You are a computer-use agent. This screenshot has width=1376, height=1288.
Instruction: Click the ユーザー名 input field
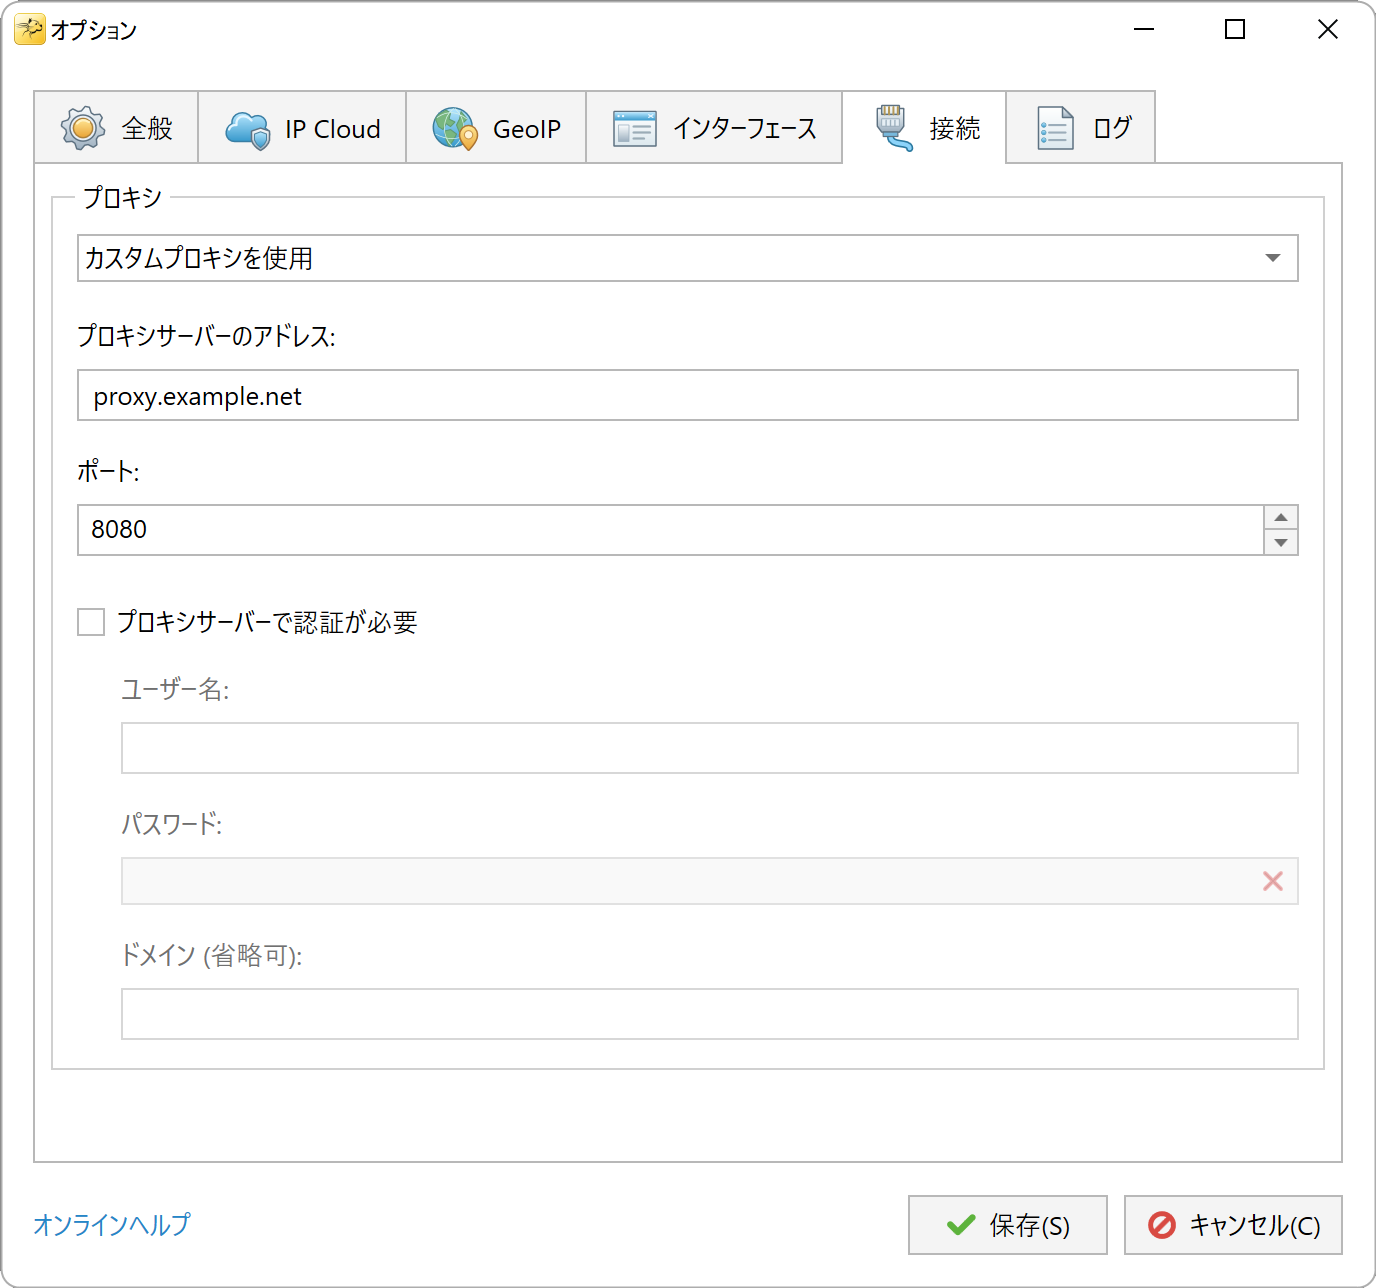pyautogui.click(x=710, y=748)
